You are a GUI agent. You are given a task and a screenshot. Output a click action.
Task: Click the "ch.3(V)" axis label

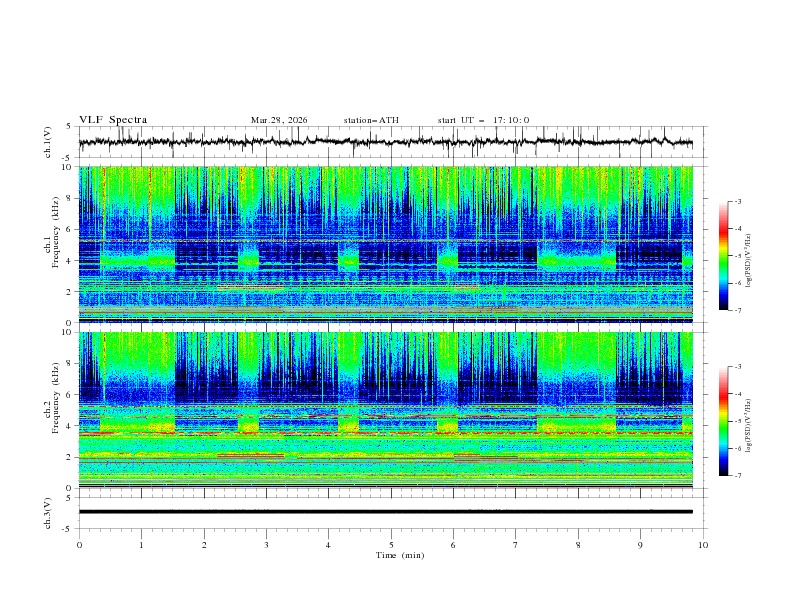point(48,513)
